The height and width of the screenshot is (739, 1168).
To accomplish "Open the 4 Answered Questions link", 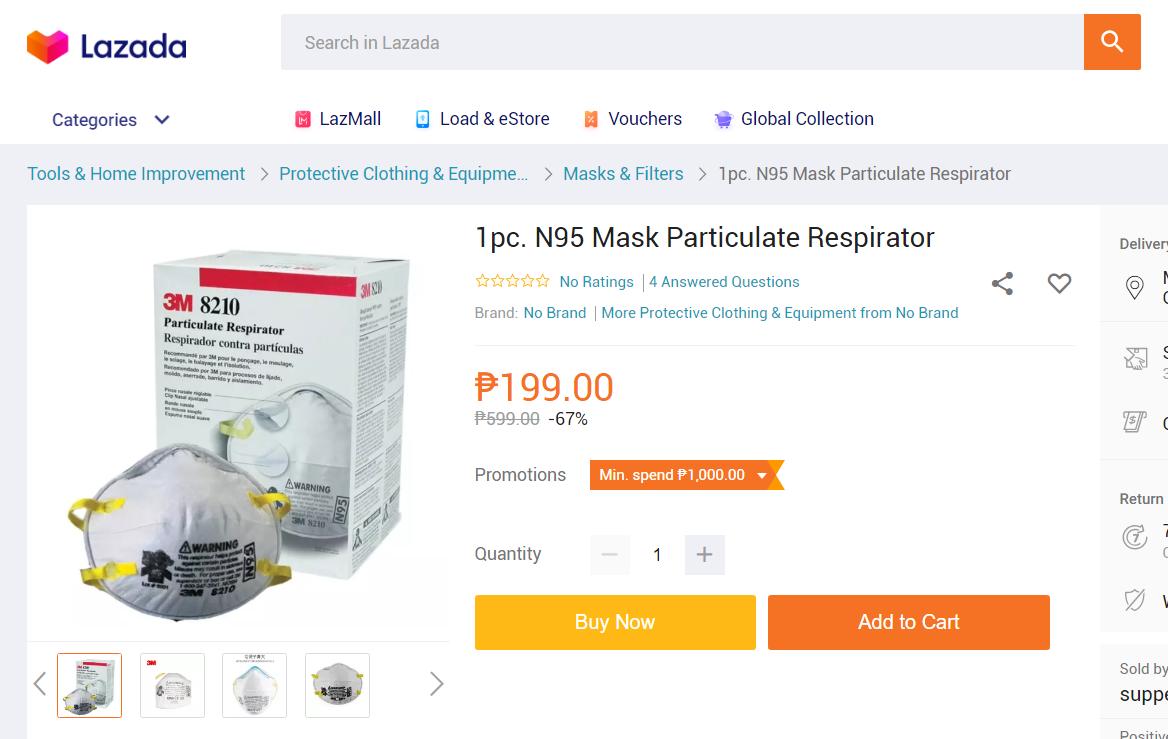I will [724, 282].
